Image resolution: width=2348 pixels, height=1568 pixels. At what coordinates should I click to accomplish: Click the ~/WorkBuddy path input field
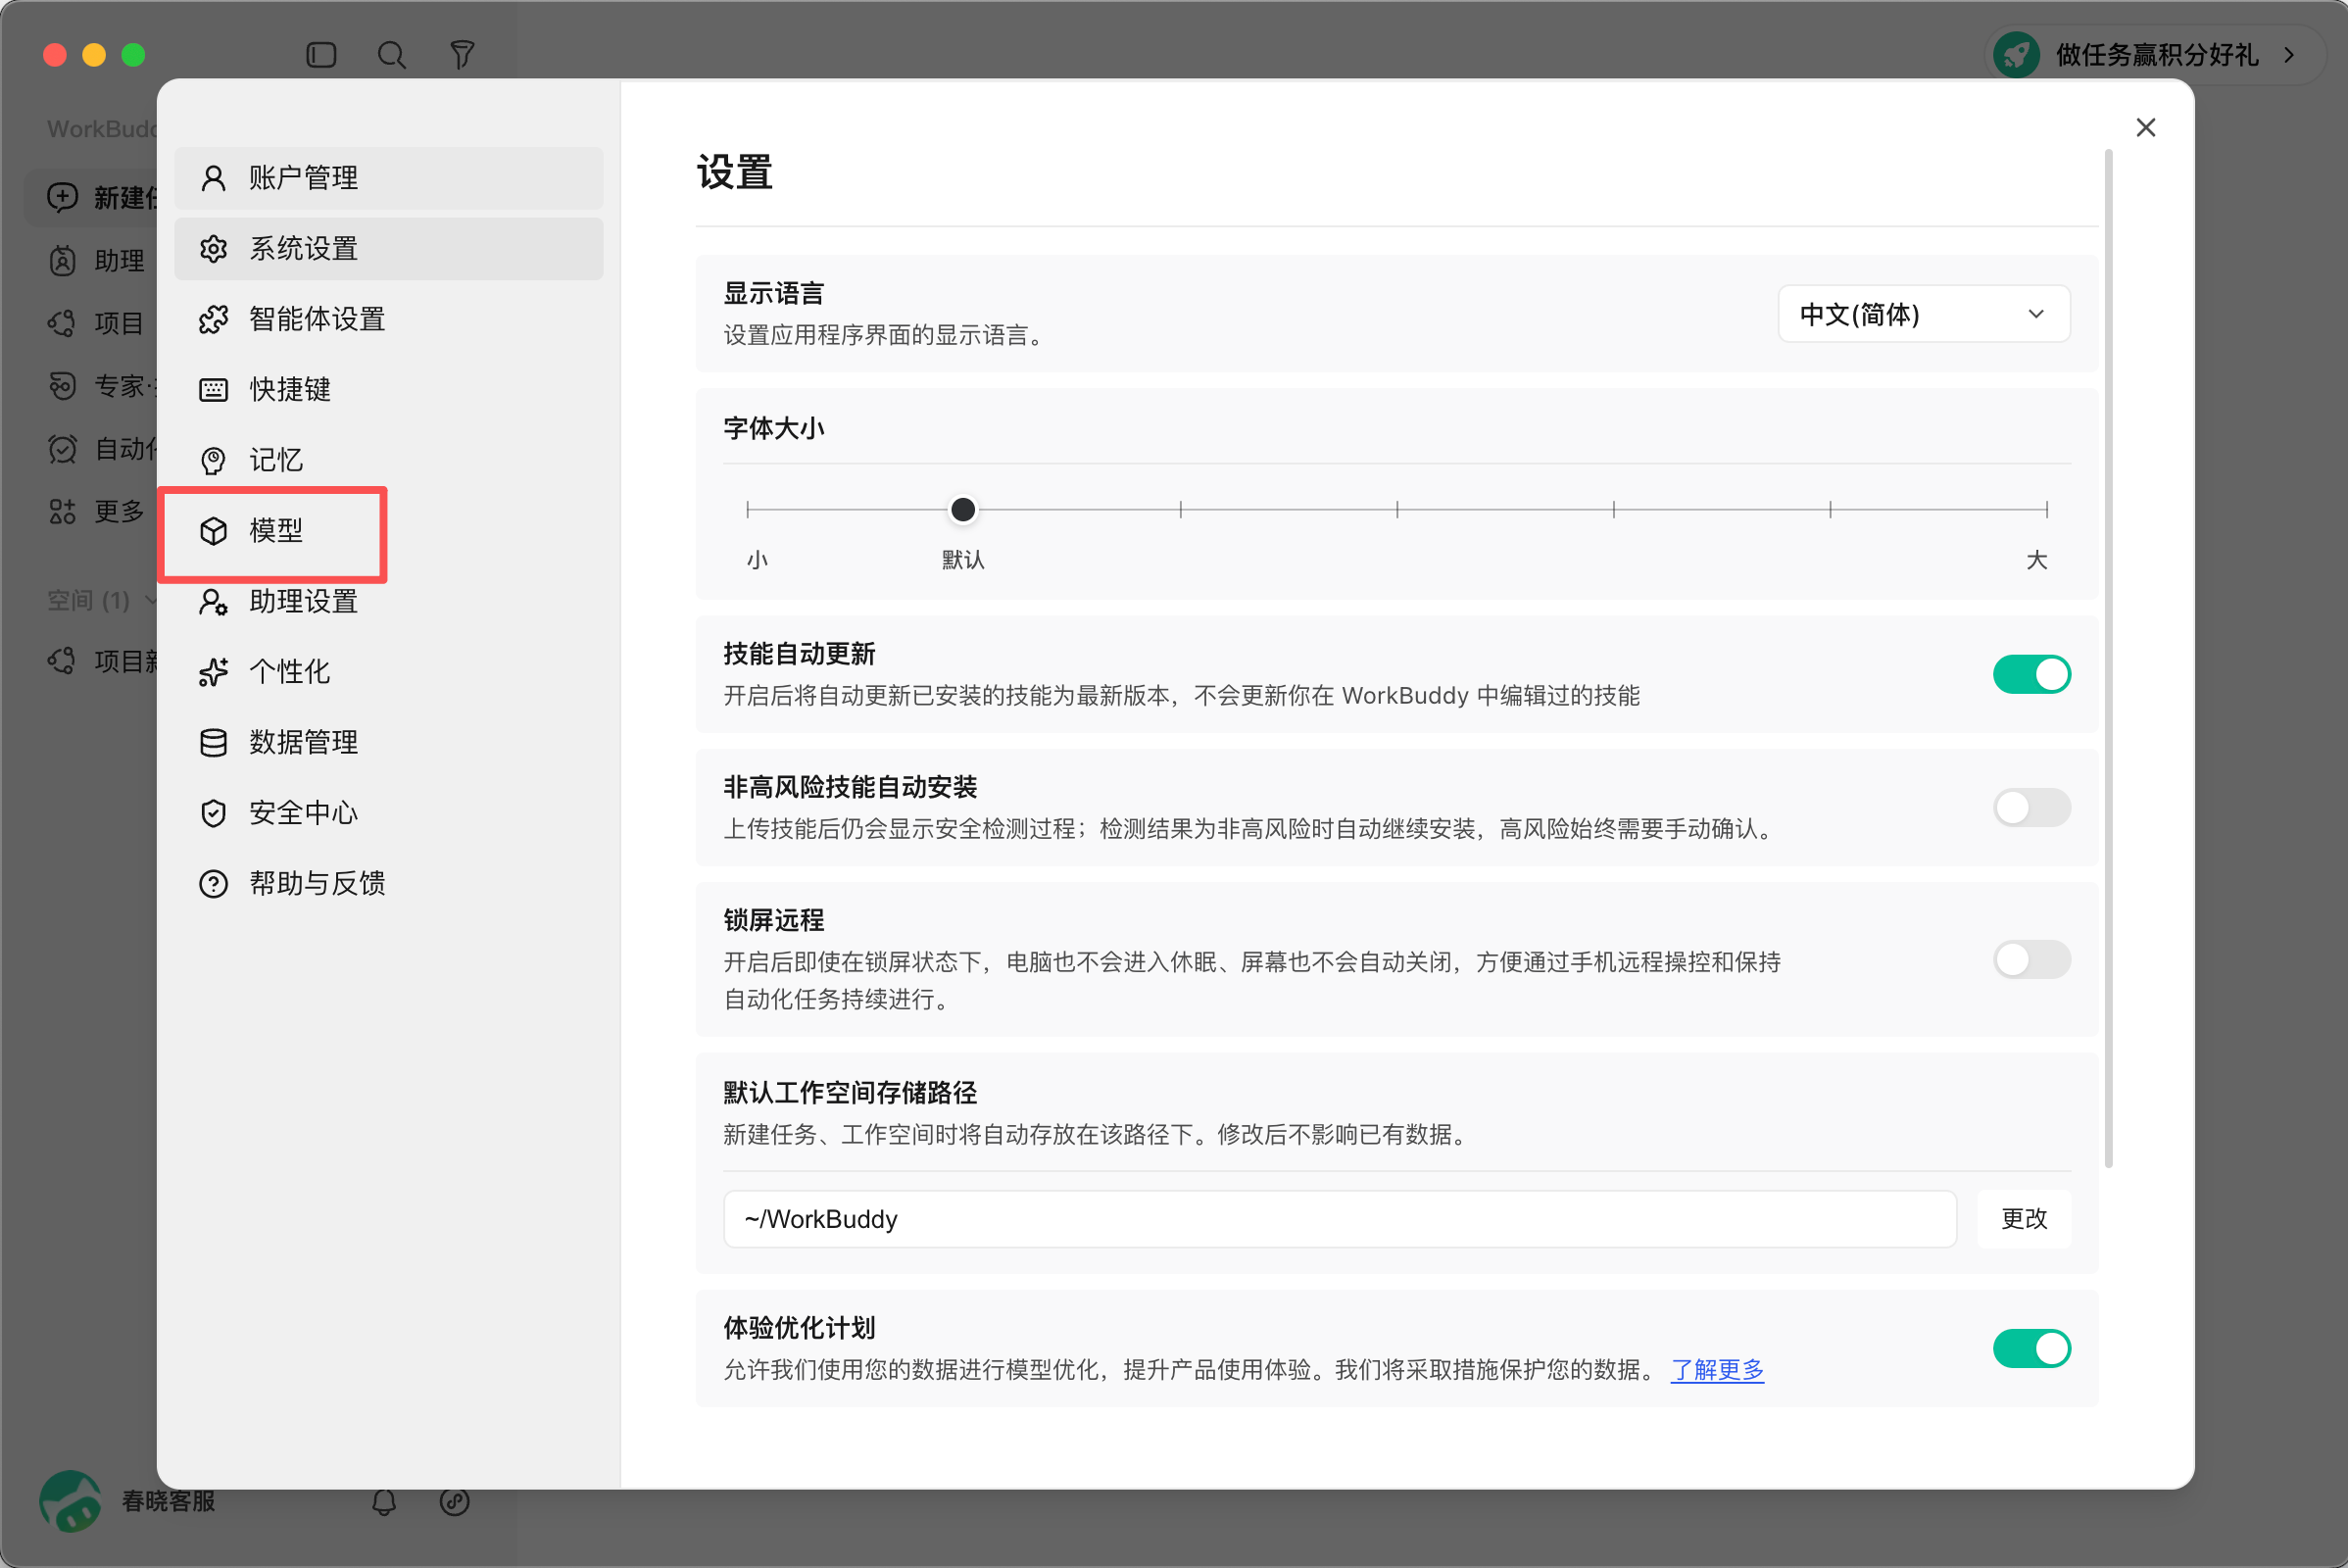click(x=1340, y=1218)
